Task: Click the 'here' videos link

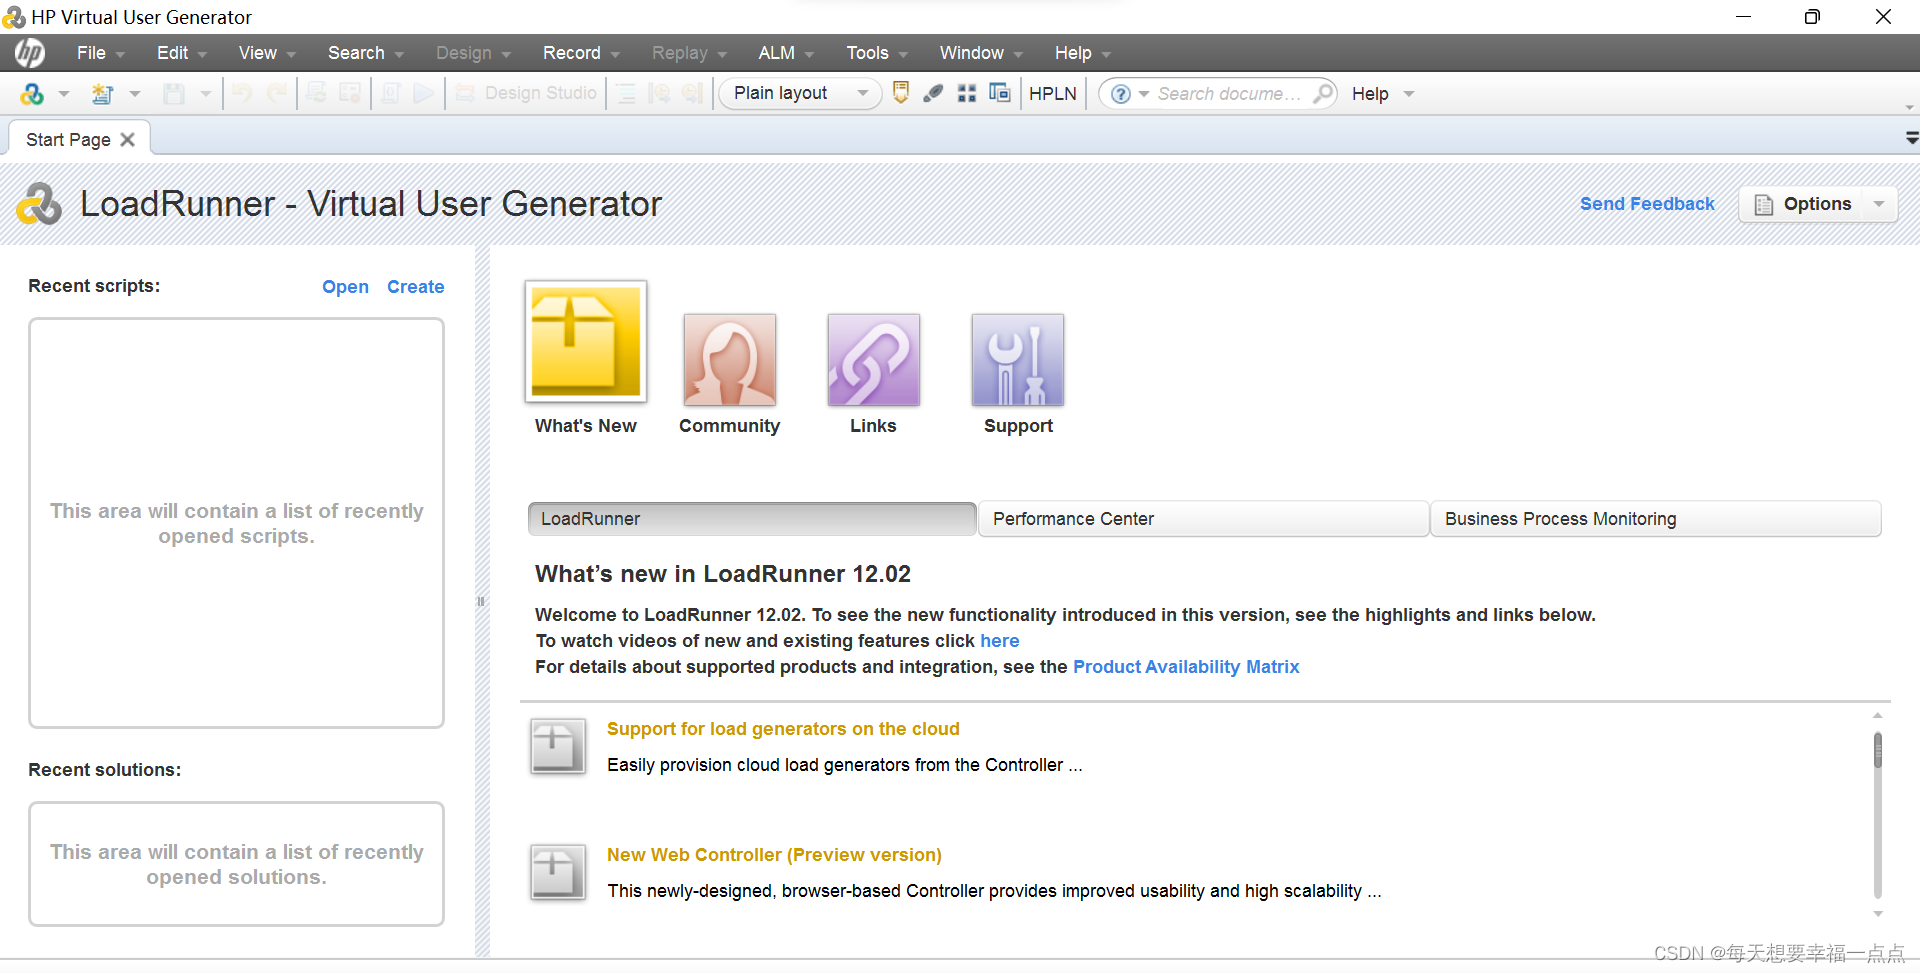Action: (1000, 641)
